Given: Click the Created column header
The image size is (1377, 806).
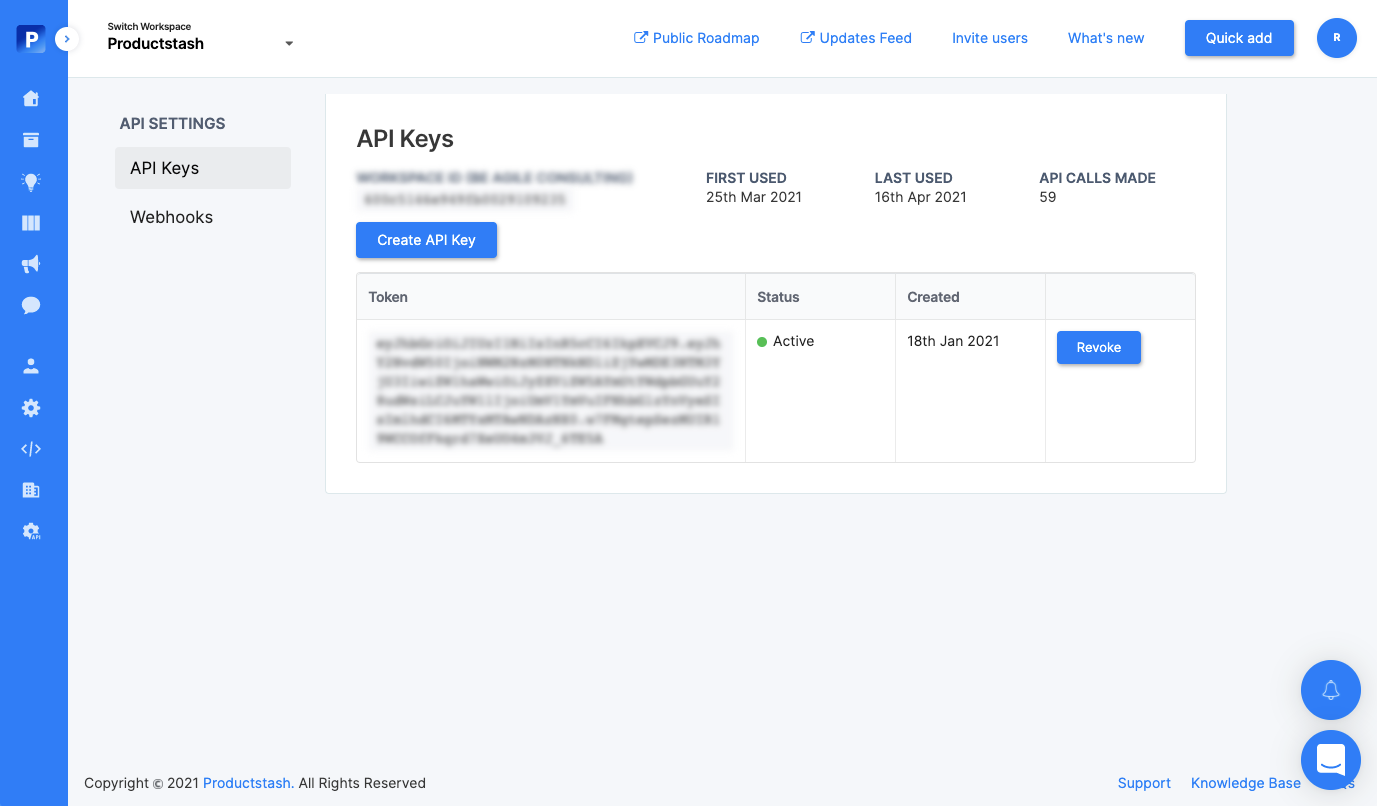Looking at the screenshot, I should pos(933,297).
